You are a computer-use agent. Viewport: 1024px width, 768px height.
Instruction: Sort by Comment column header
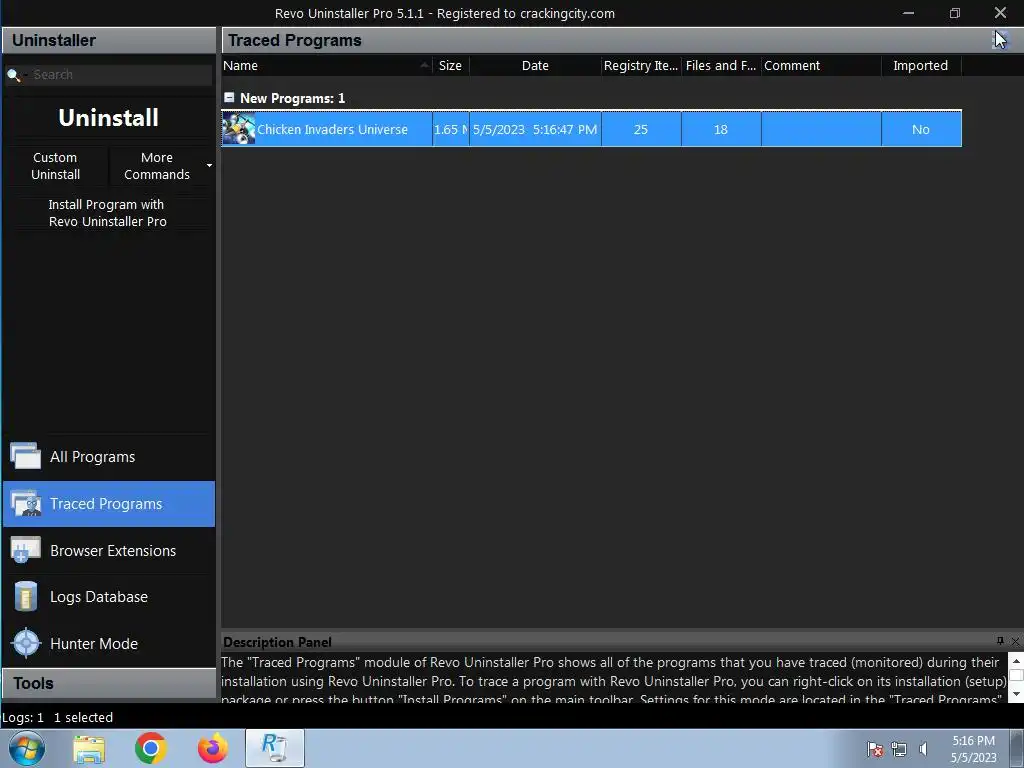[x=821, y=65]
